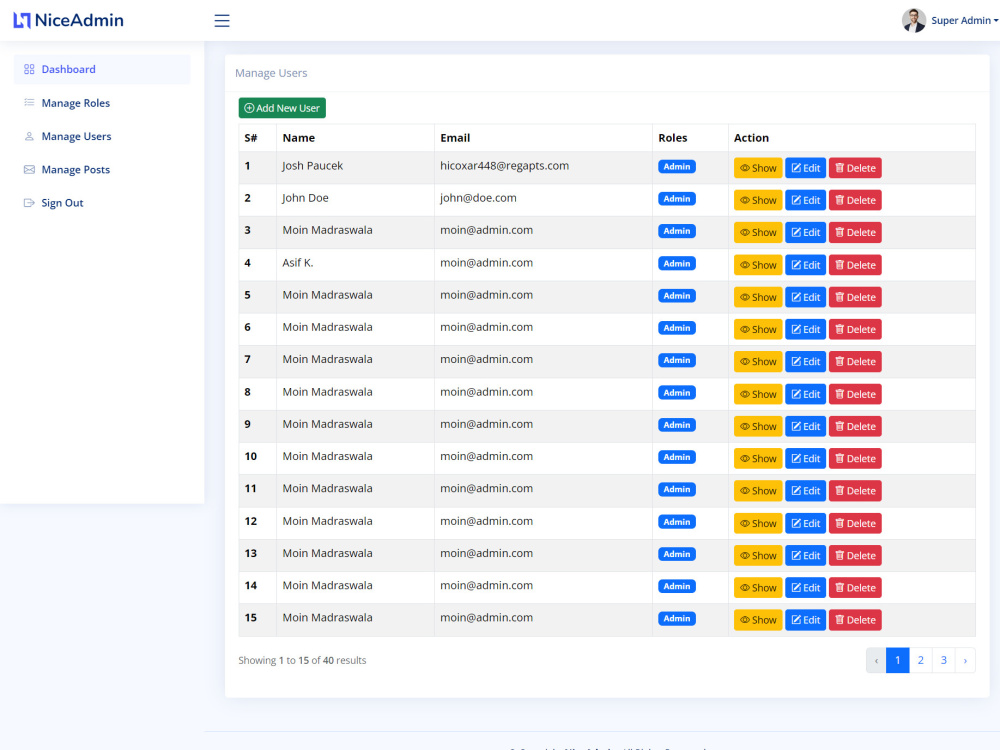Toggle the sidebar hamburger menu icon

tap(222, 20)
